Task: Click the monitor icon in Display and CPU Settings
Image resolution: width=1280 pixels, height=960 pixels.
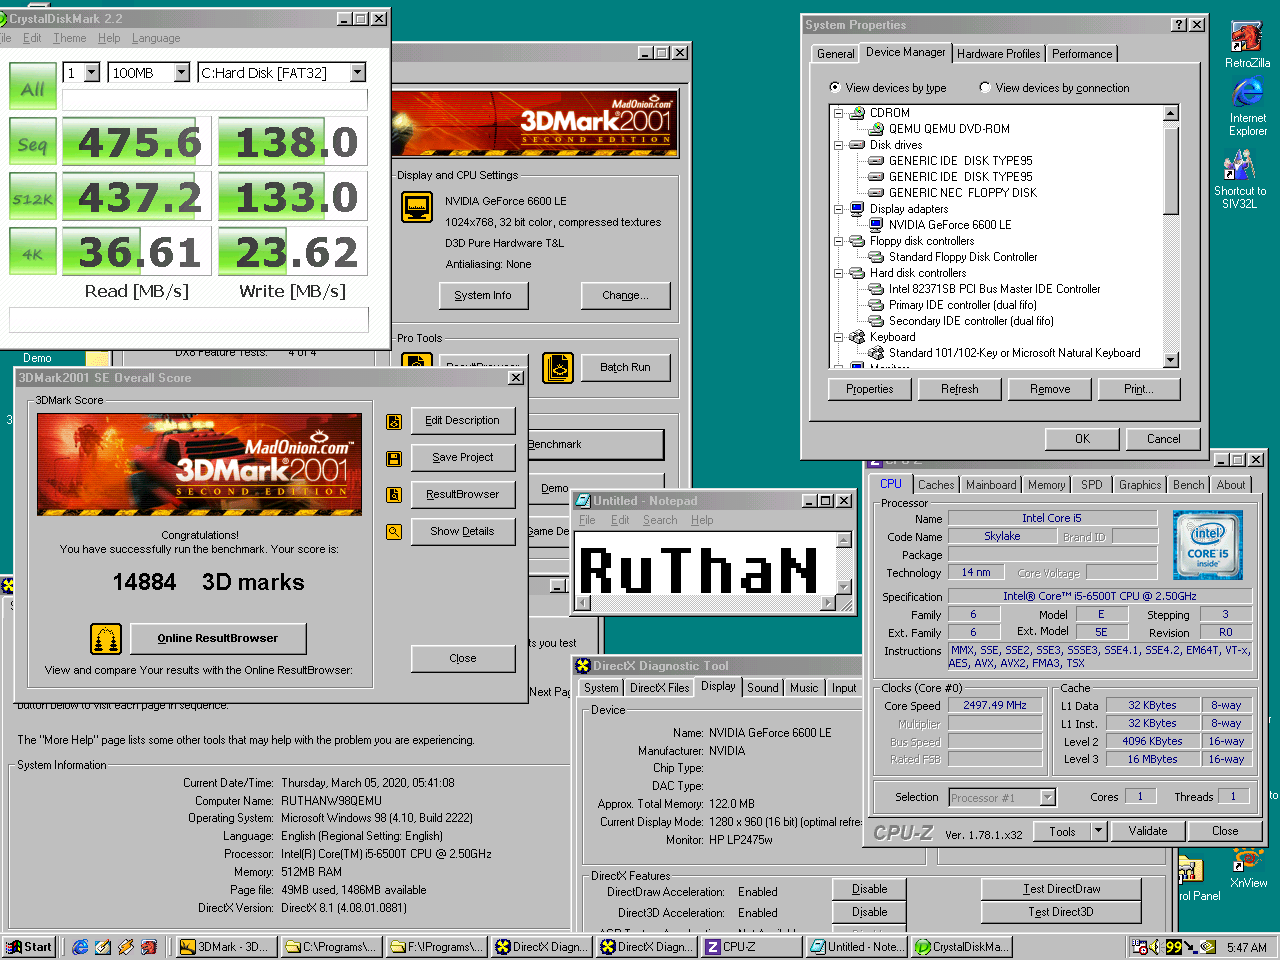Action: [417, 207]
